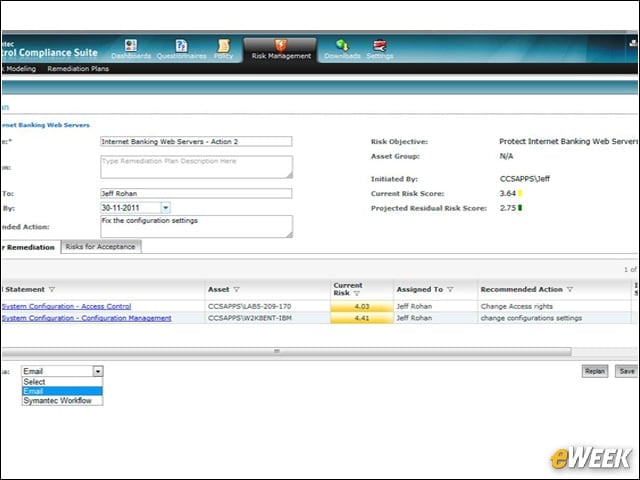Screen dimensions: 640x480
Task: Open System Configuration - Access Control link
Action: pos(67,306)
